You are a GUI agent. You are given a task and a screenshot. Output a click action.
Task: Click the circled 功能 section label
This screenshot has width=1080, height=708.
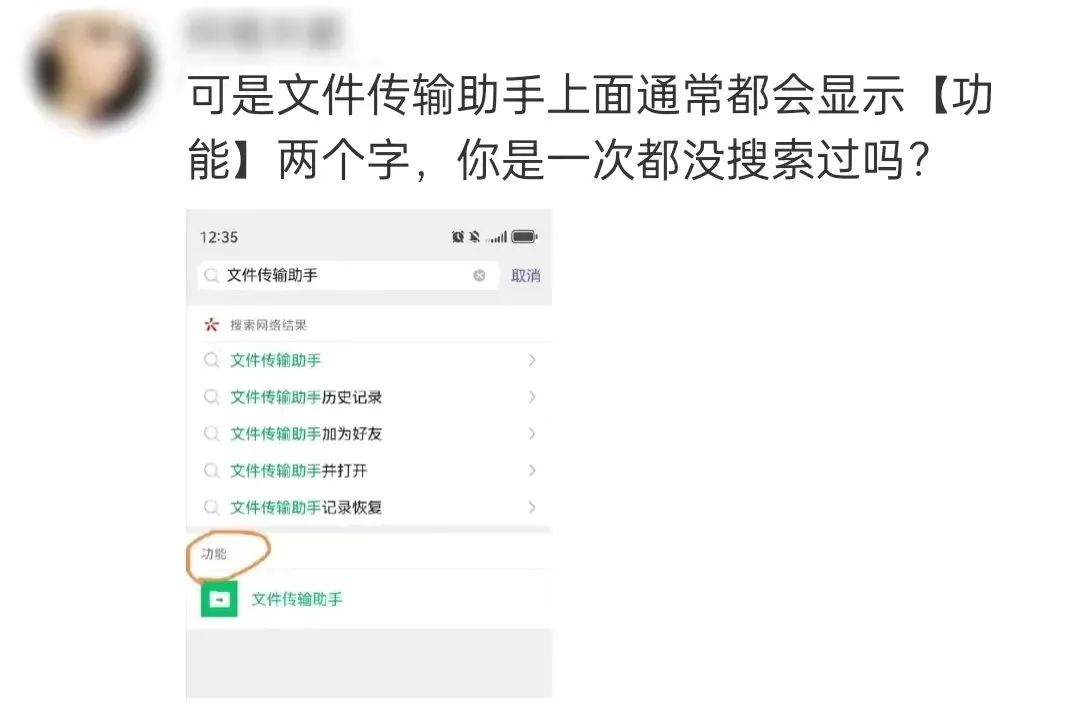[x=214, y=554]
